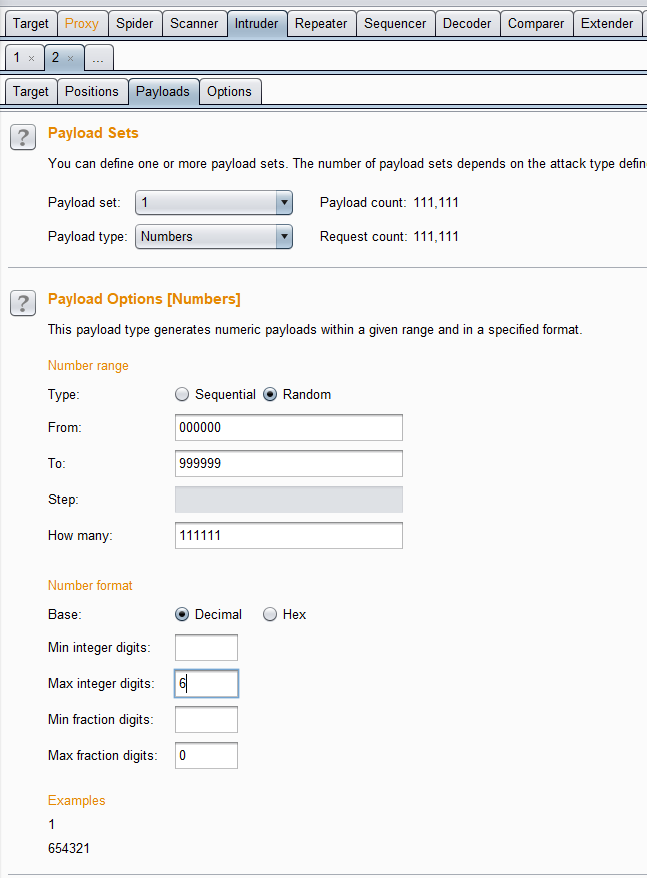Viewport: 647px width, 878px height.
Task: Open the Payload type dropdown
Action: 213,236
